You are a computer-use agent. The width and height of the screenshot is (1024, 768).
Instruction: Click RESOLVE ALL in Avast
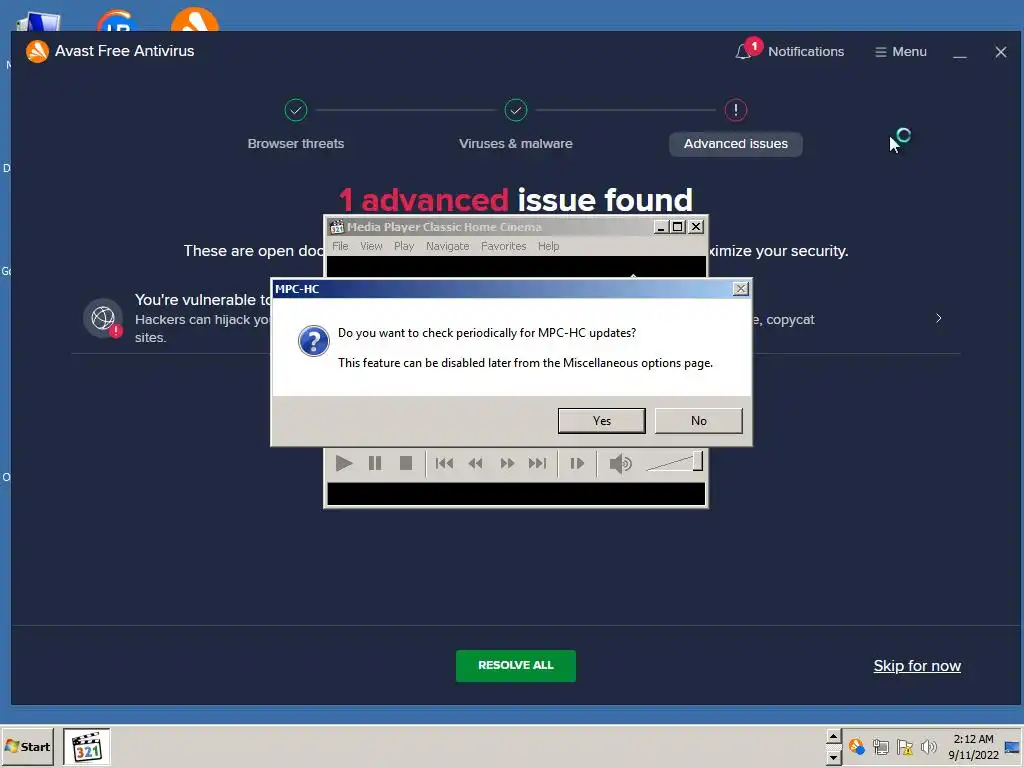[515, 665]
